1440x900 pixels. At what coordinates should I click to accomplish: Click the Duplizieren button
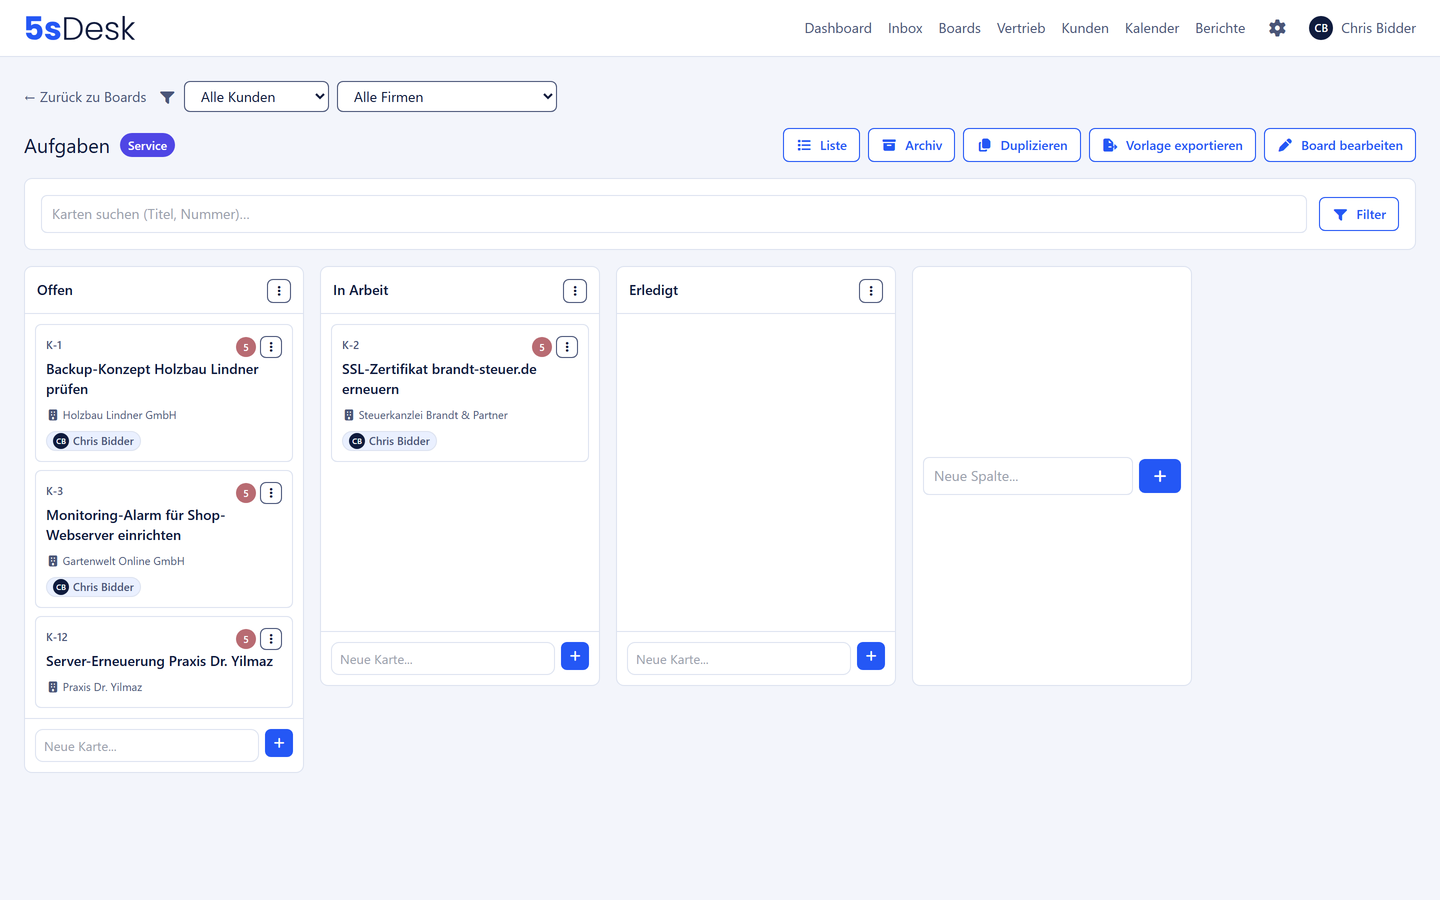click(x=1022, y=145)
